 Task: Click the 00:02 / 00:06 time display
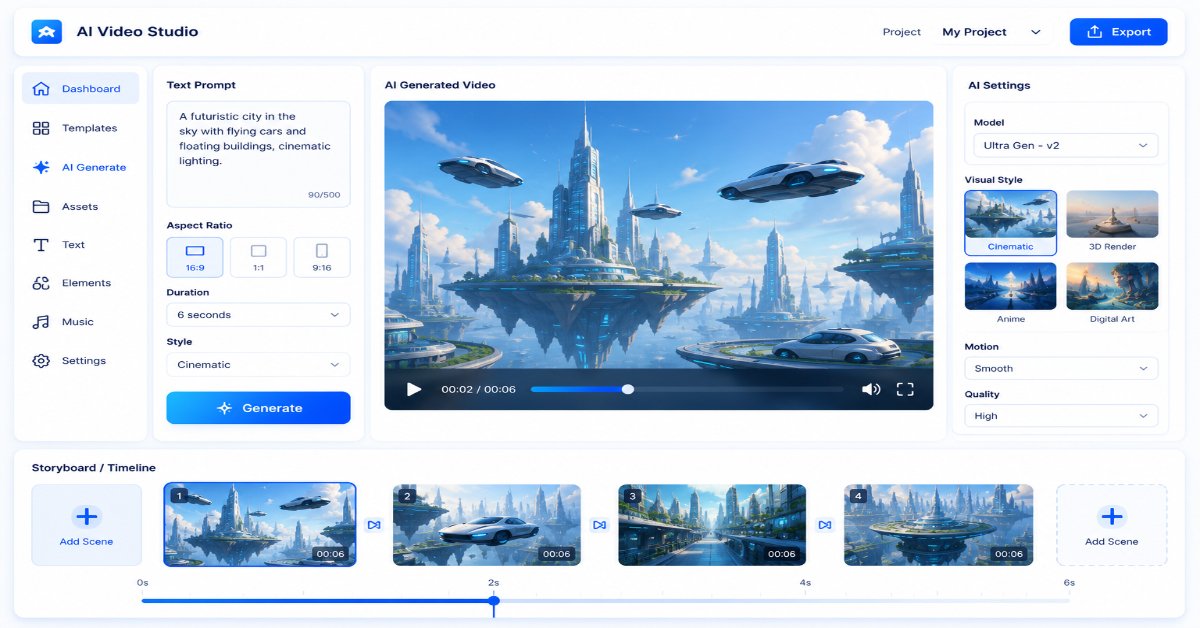(x=478, y=389)
